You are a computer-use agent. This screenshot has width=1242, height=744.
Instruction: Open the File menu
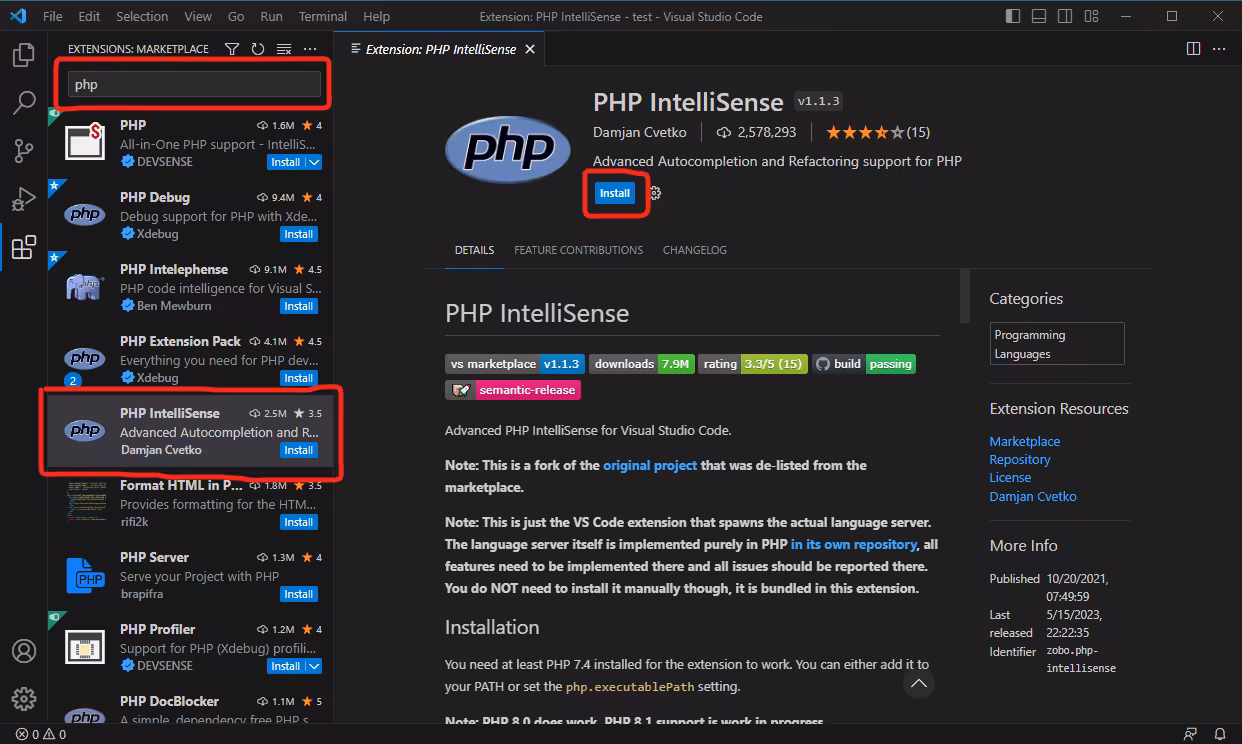coord(53,16)
